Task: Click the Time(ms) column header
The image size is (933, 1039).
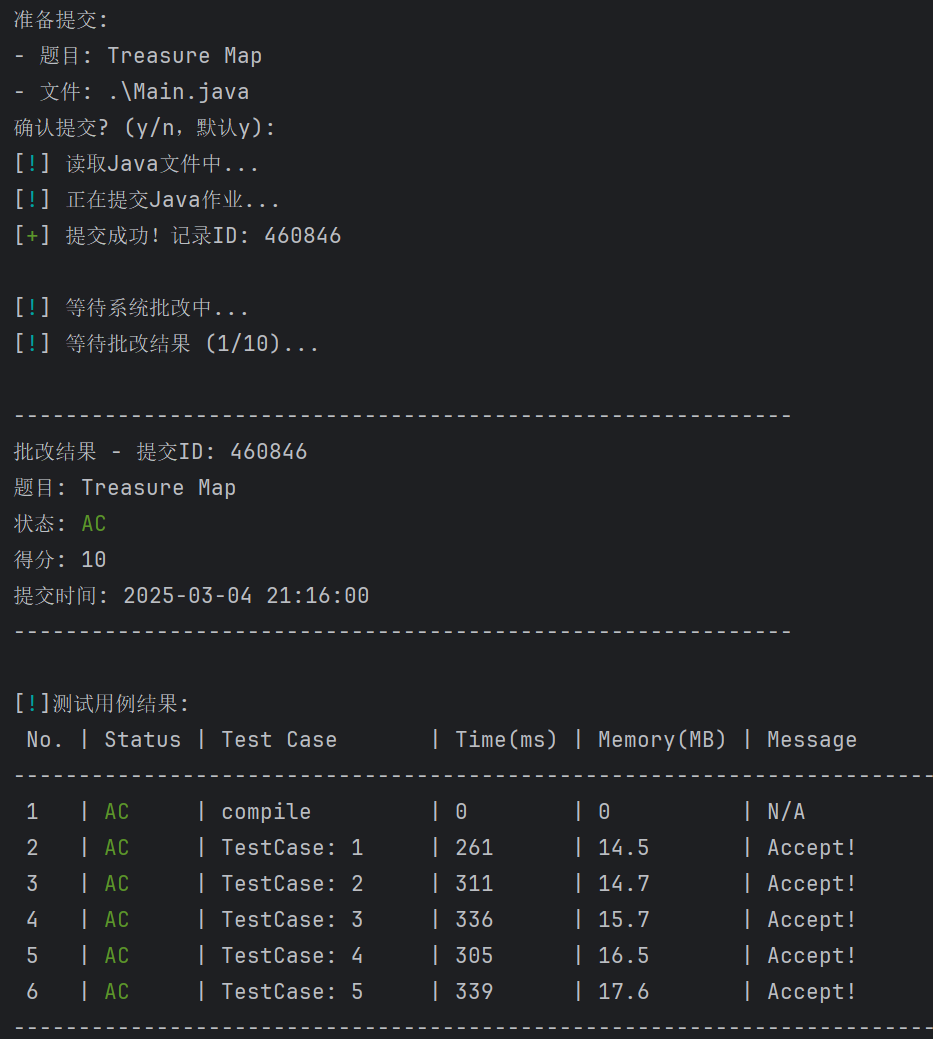Action: pos(506,740)
